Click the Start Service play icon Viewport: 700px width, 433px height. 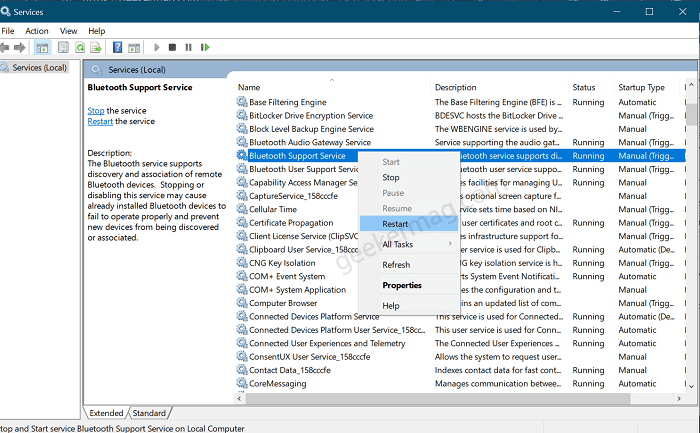click(x=156, y=47)
